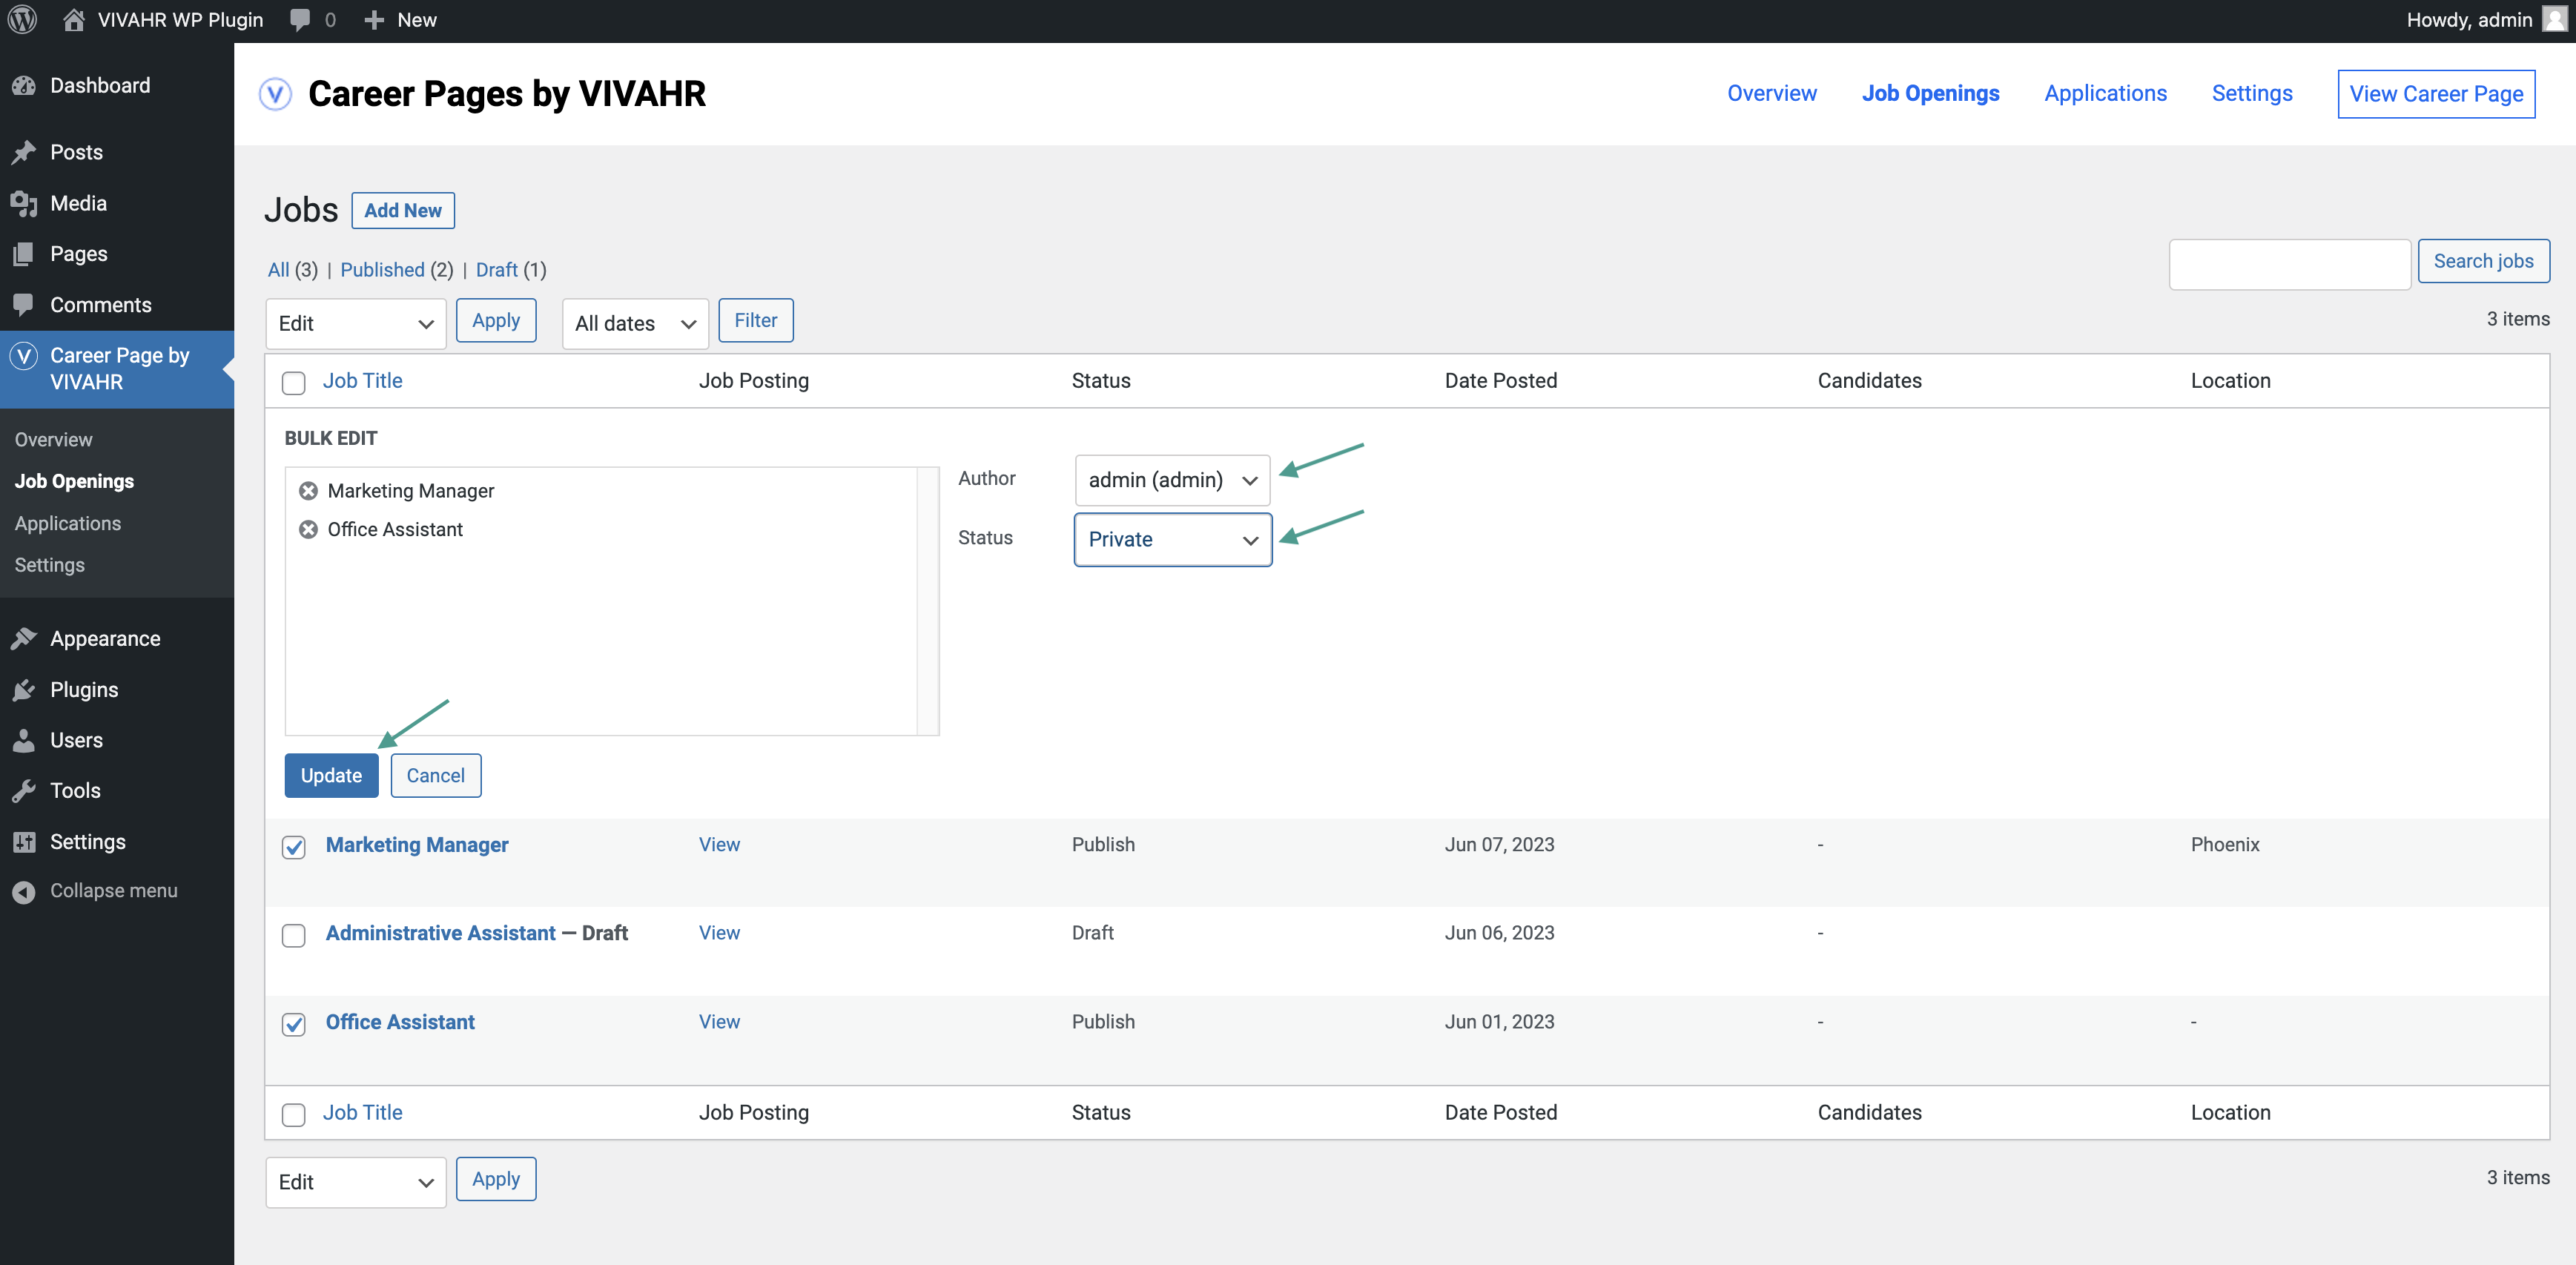Uncheck the Marketing Manager row checkbox
Viewport: 2576px width, 1265px height.
click(293, 847)
